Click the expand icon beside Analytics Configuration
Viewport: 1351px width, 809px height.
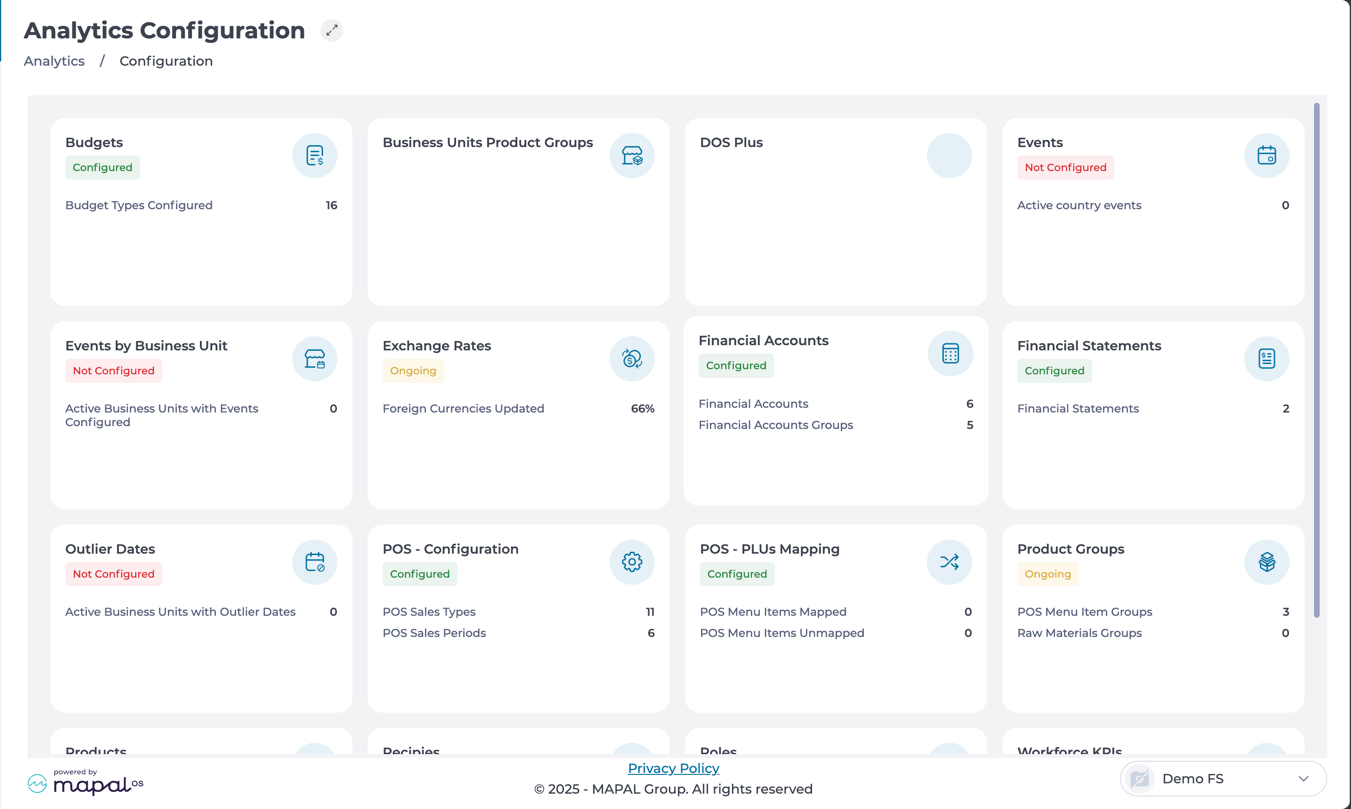tap(332, 30)
